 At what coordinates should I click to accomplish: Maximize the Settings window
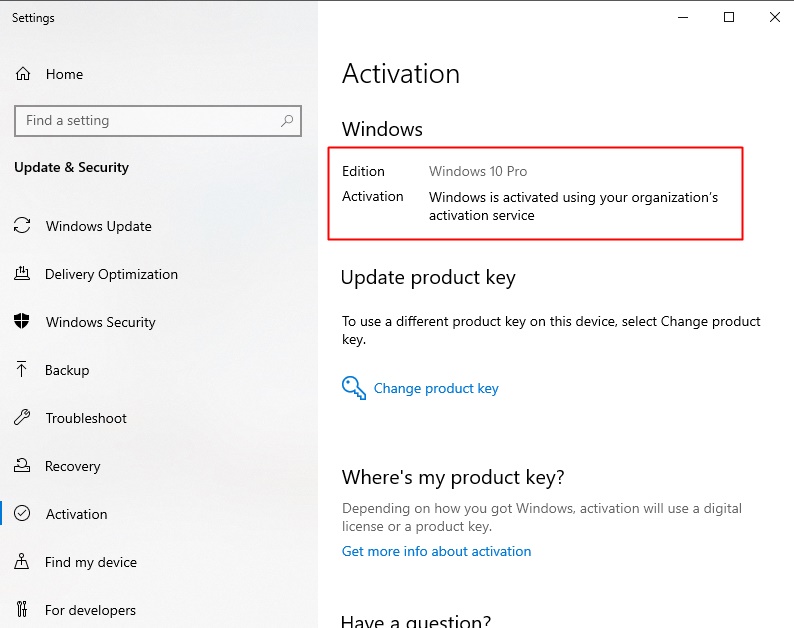[729, 17]
